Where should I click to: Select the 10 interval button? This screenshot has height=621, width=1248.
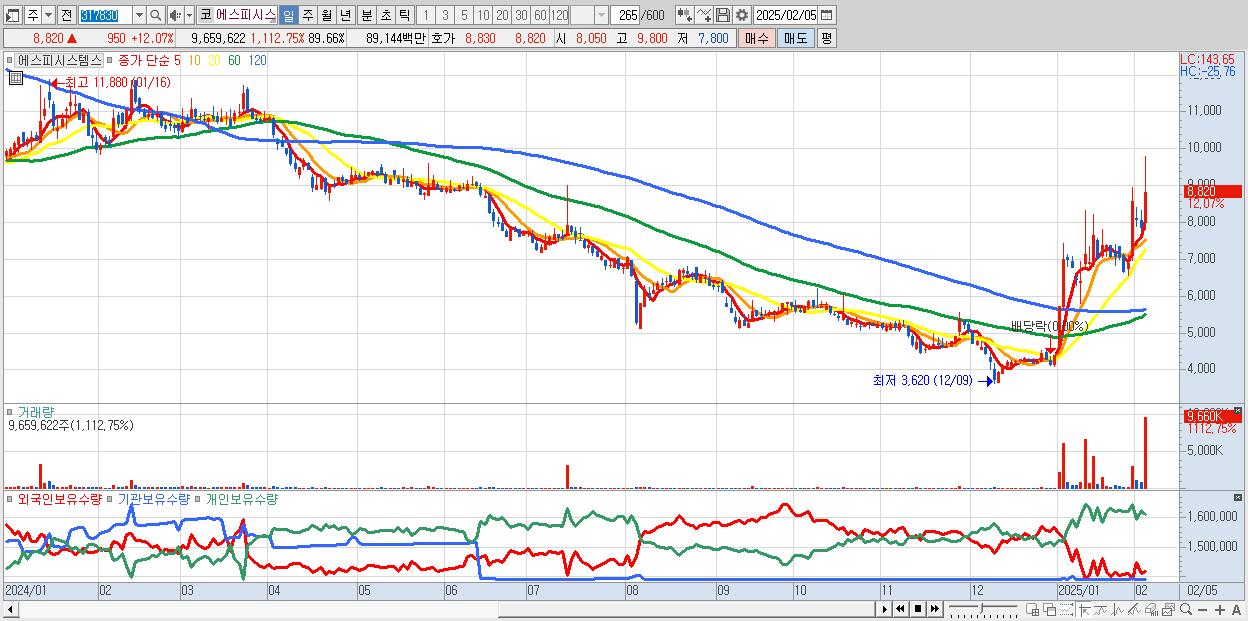point(483,15)
